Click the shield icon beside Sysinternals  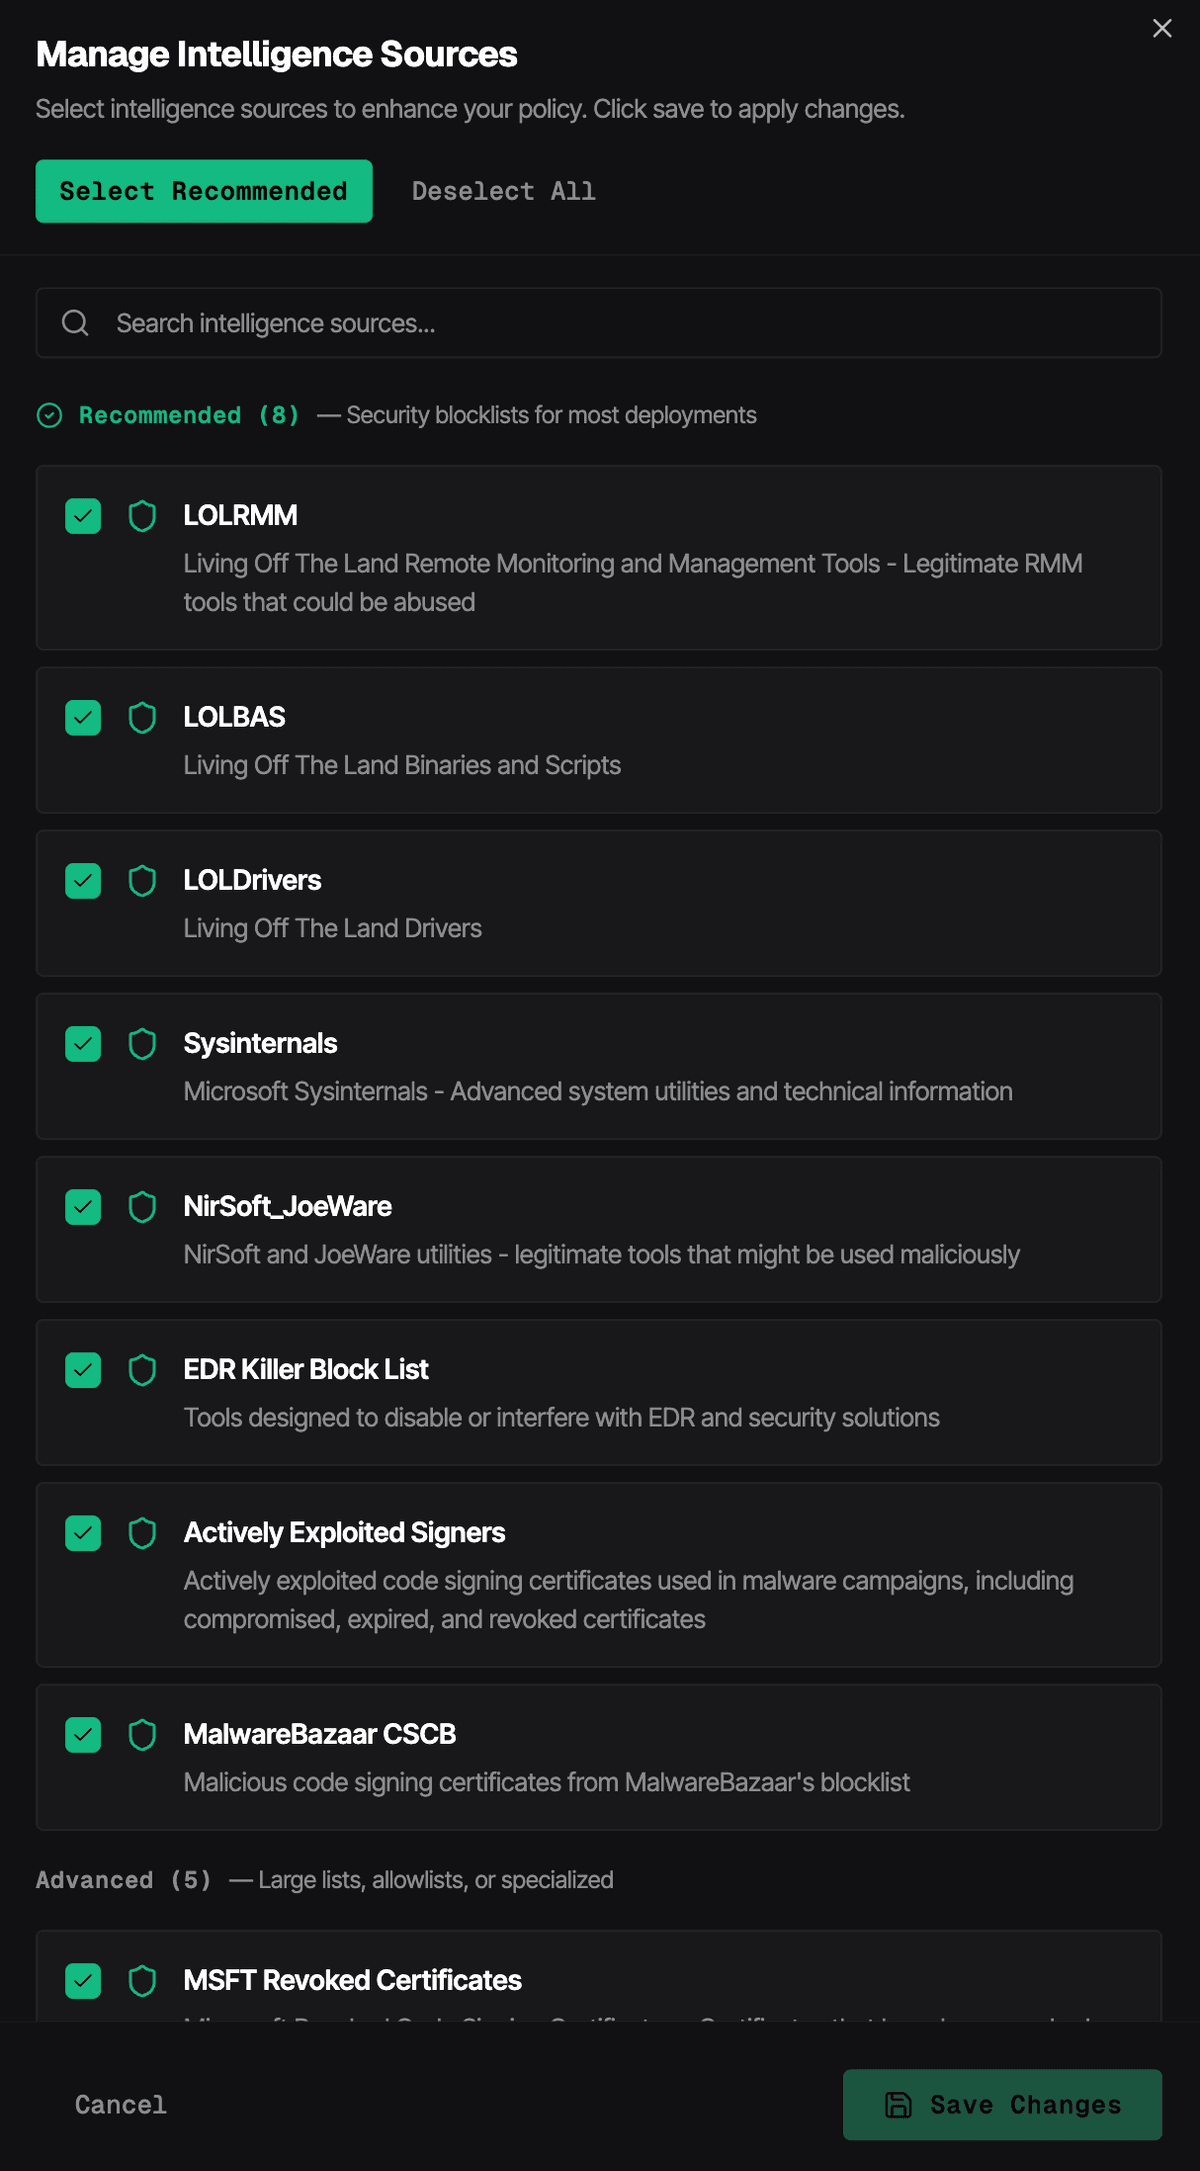tap(142, 1044)
